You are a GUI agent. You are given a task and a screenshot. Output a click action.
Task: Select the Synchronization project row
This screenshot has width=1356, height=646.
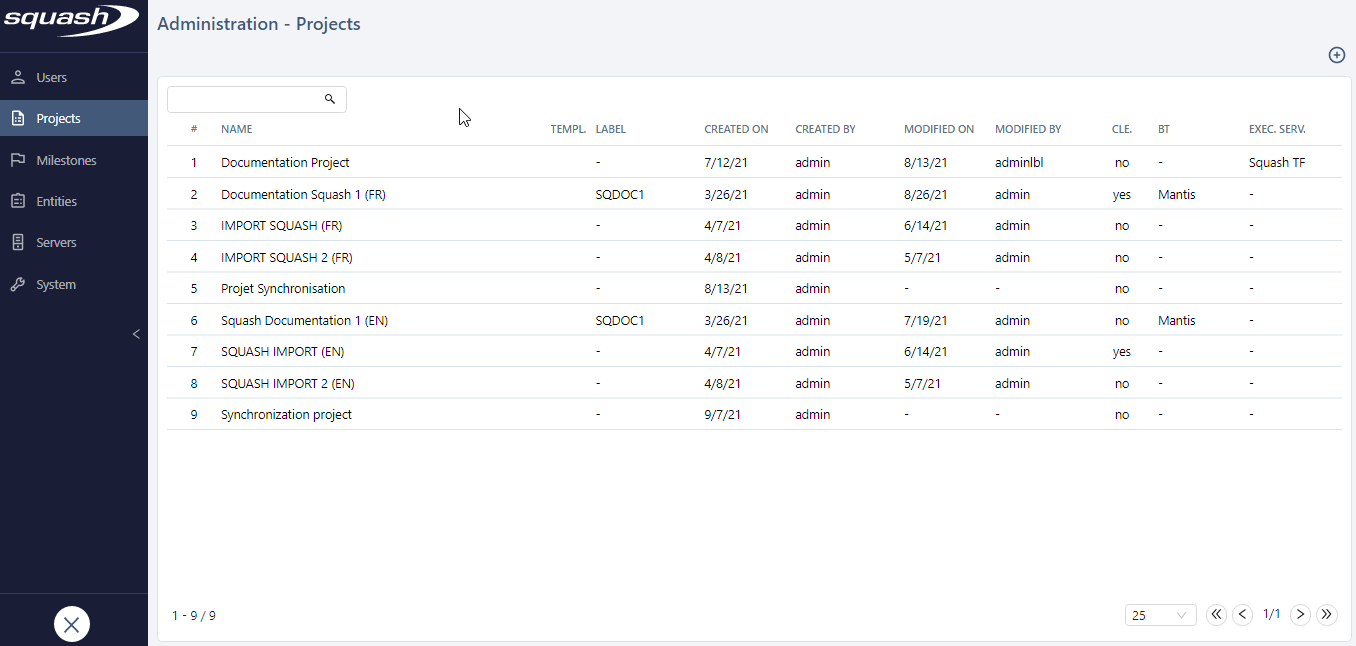[x=286, y=415]
